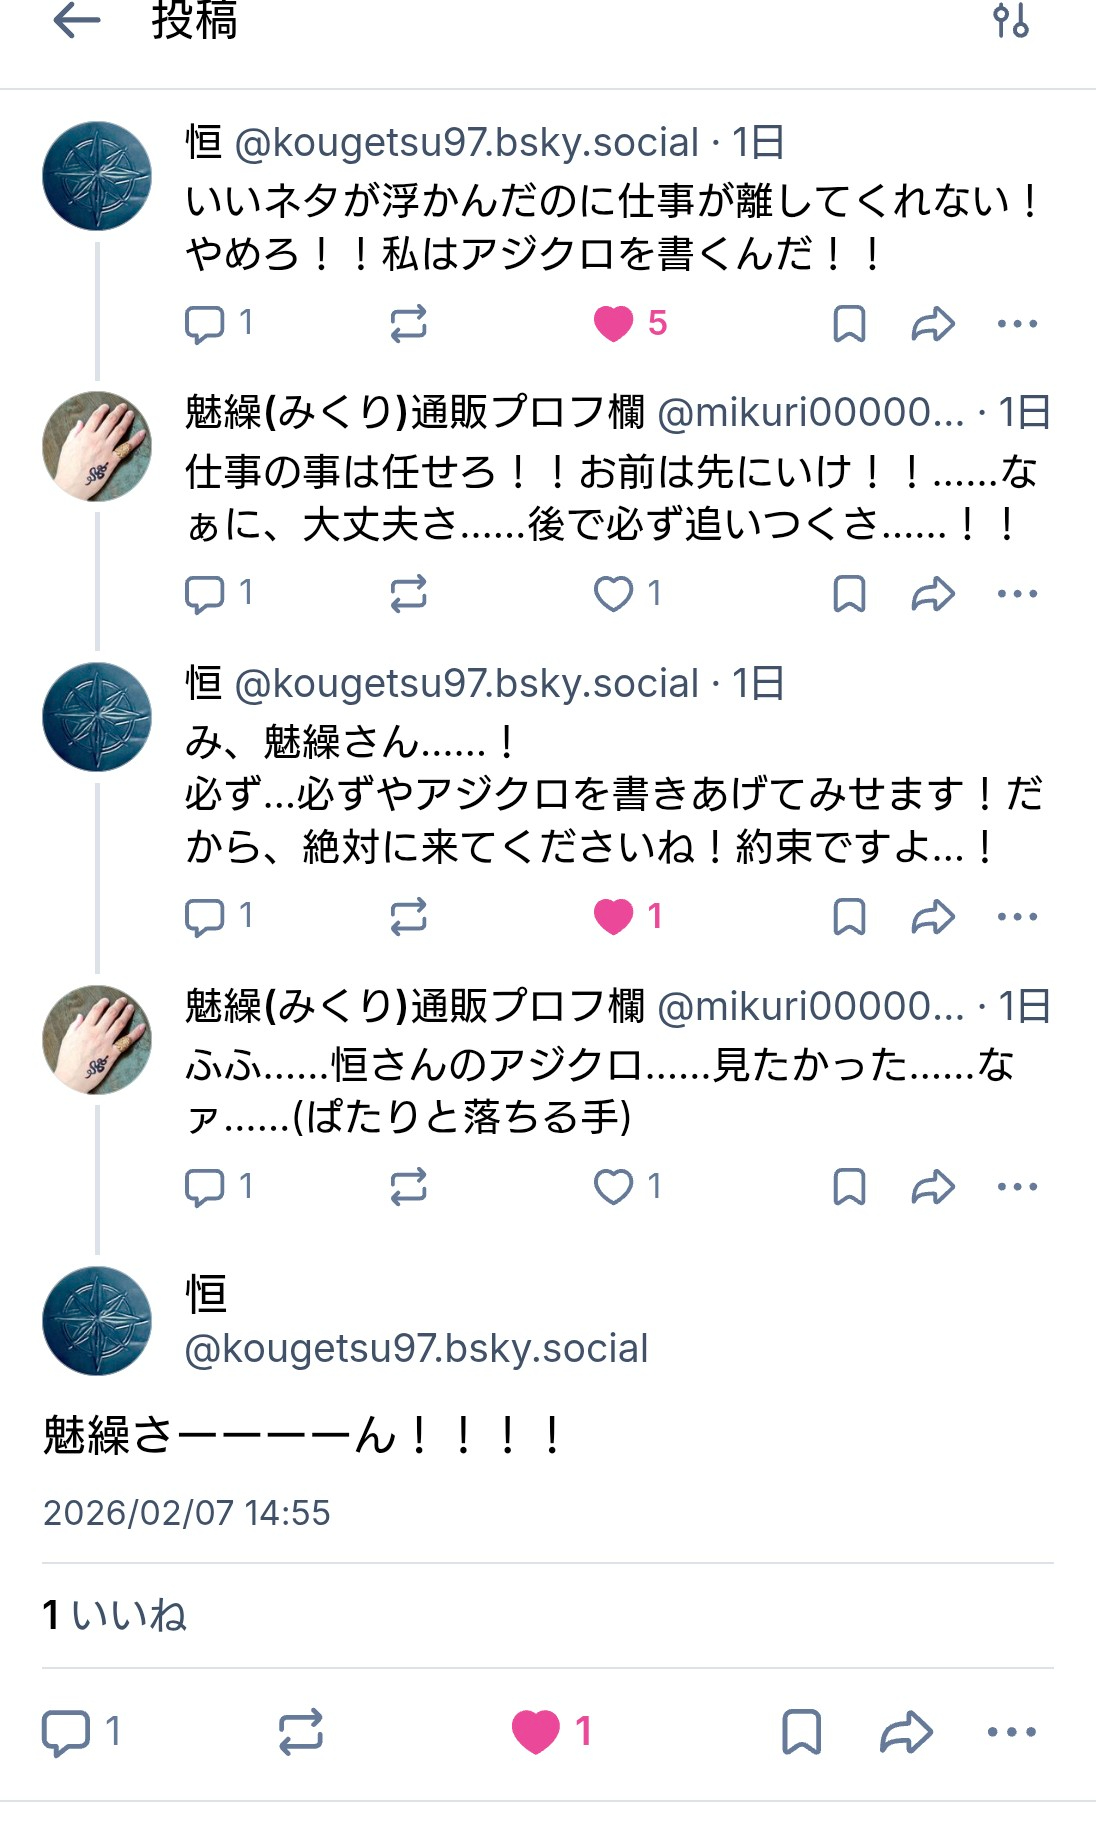Unlike the main post 魅繰さーーーーん

[x=536, y=1732]
